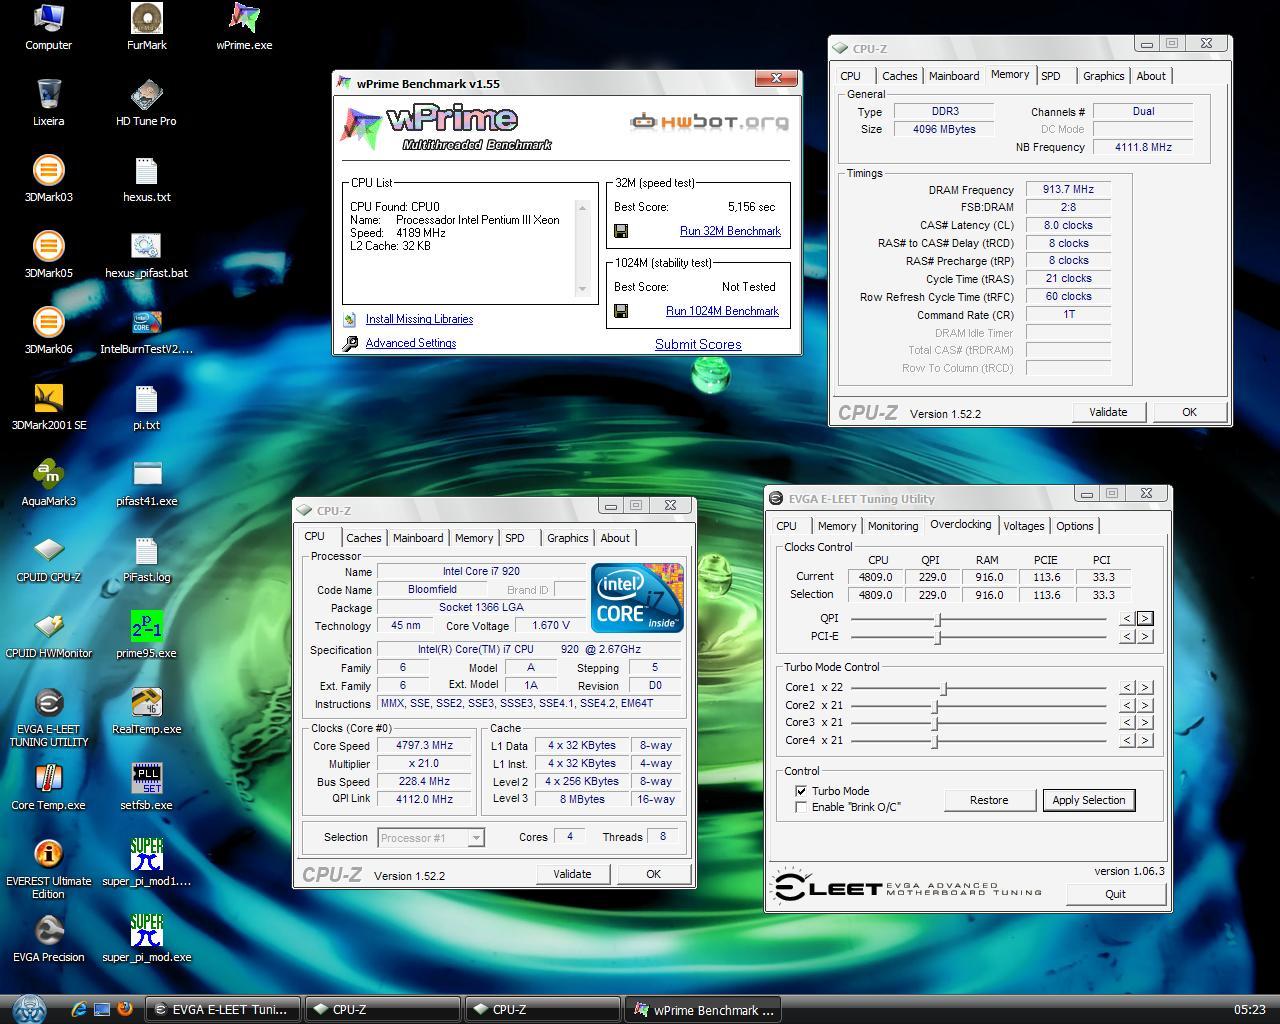
Task: Open setfsb.exe desktop icon
Action: (x=146, y=787)
